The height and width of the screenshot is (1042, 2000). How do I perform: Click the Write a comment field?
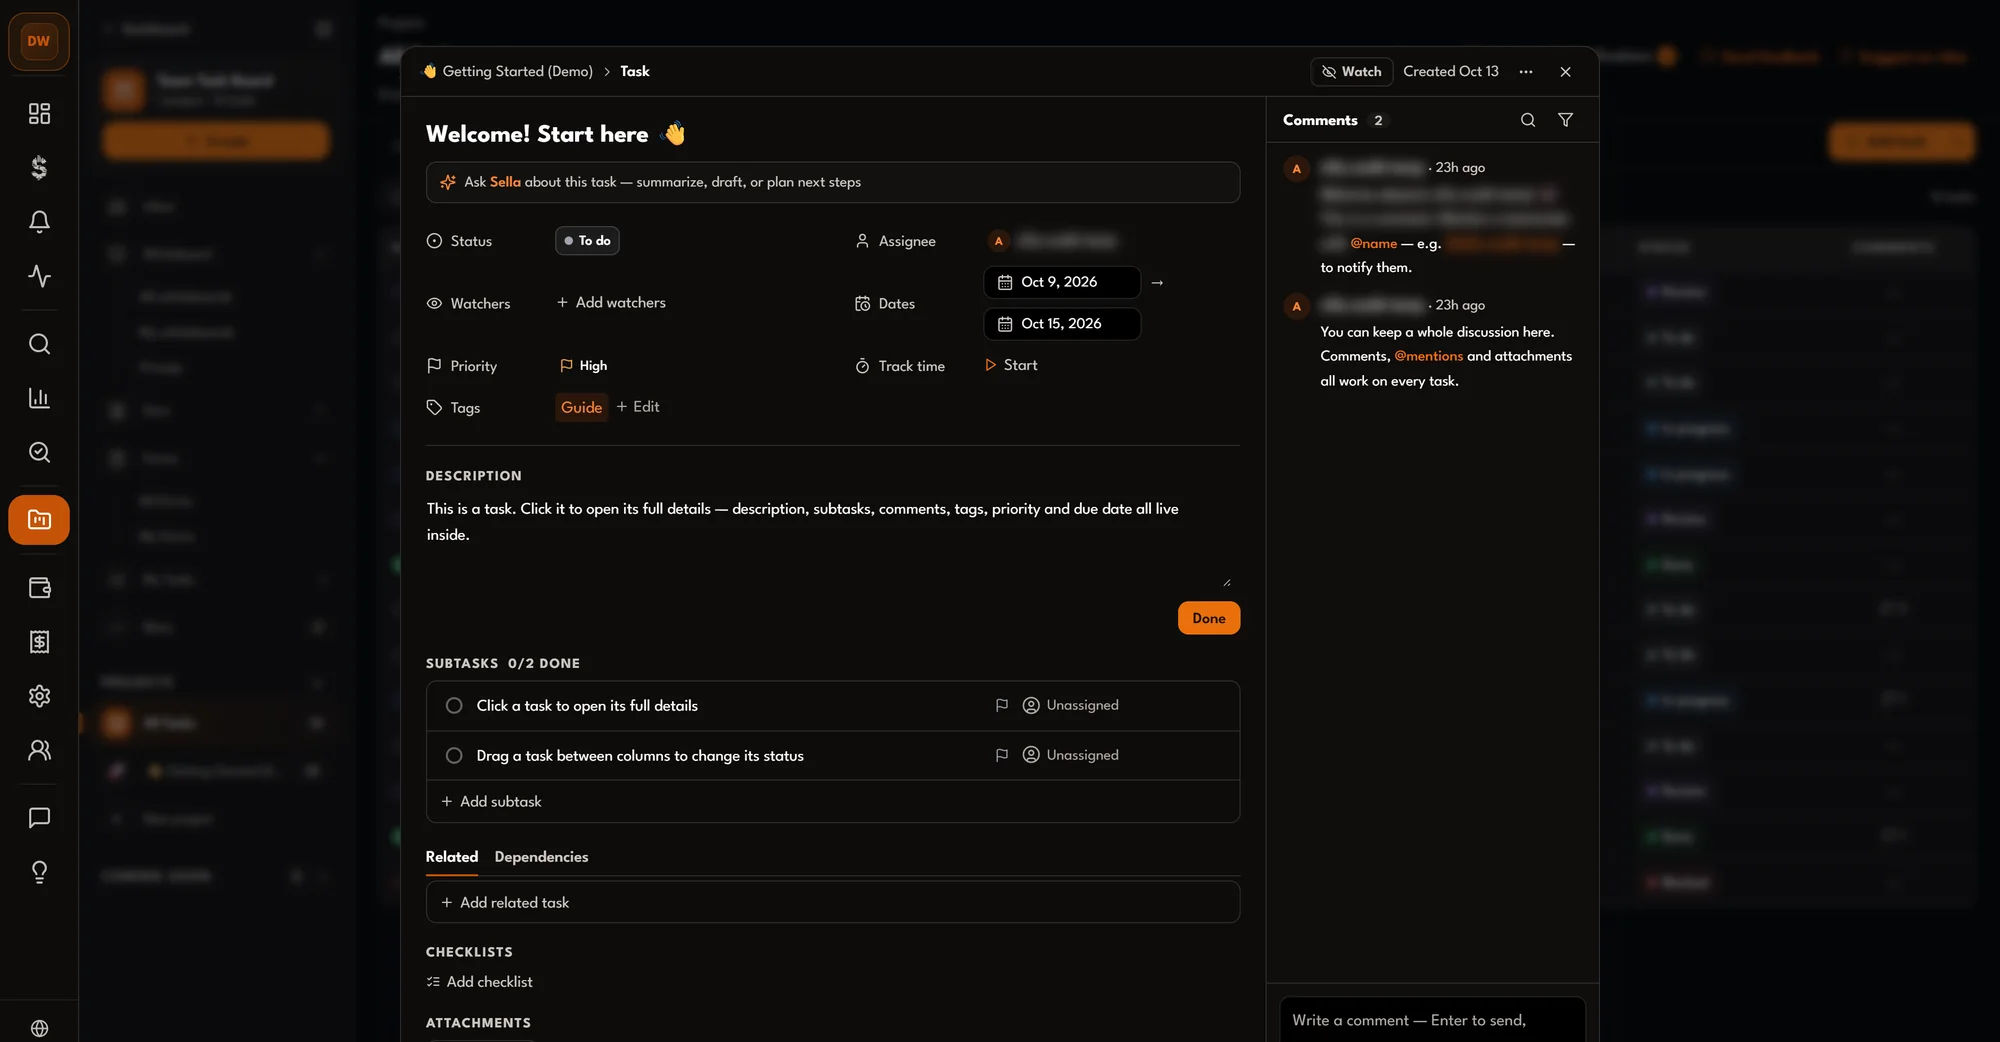(1432, 1020)
